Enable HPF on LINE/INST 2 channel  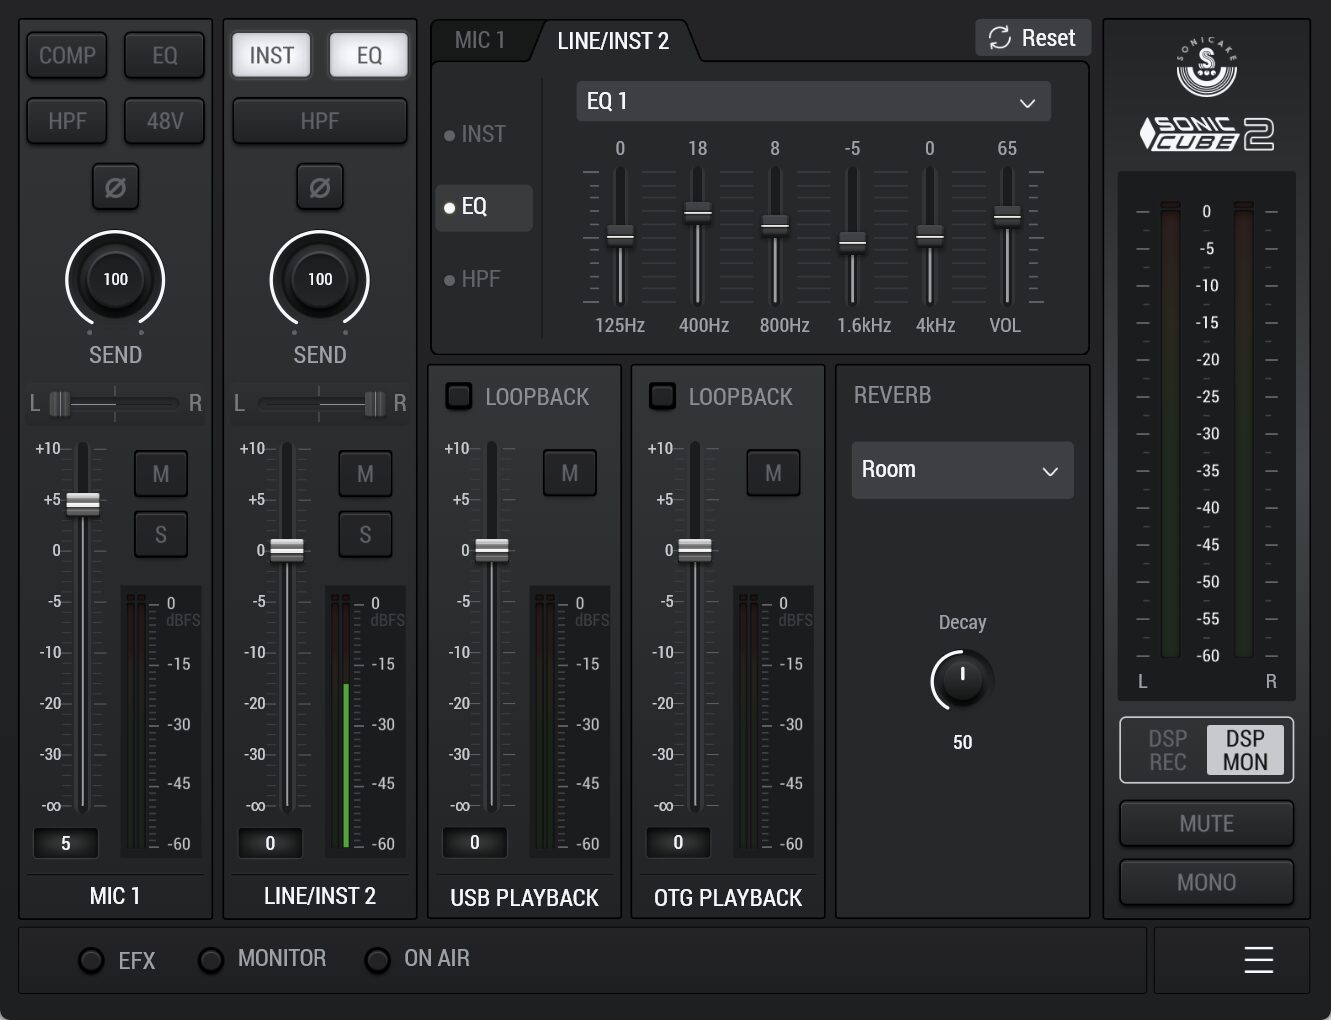pyautogui.click(x=320, y=121)
